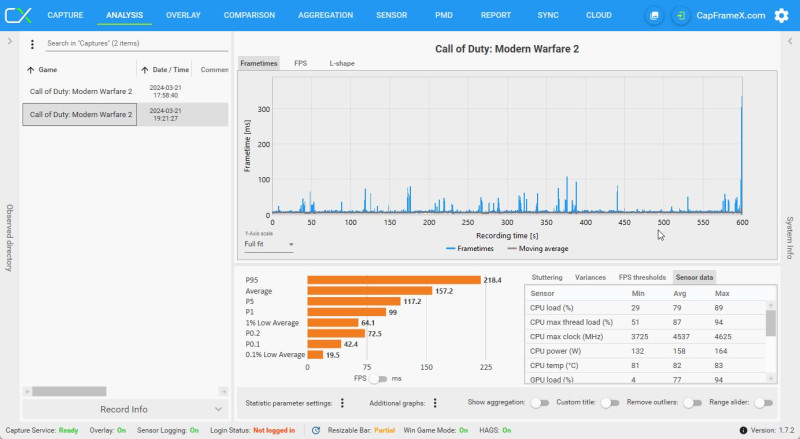Click the P95 orange bar
The width and height of the screenshot is (800, 439).
point(394,280)
